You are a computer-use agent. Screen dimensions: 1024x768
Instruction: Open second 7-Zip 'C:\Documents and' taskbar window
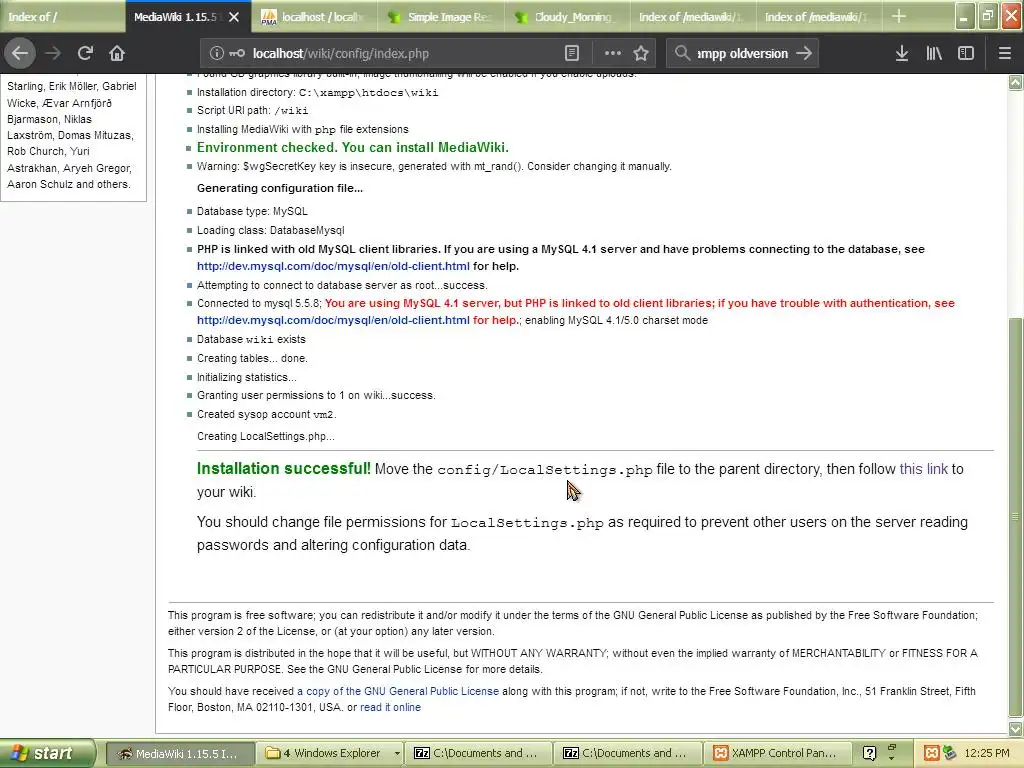(627, 753)
